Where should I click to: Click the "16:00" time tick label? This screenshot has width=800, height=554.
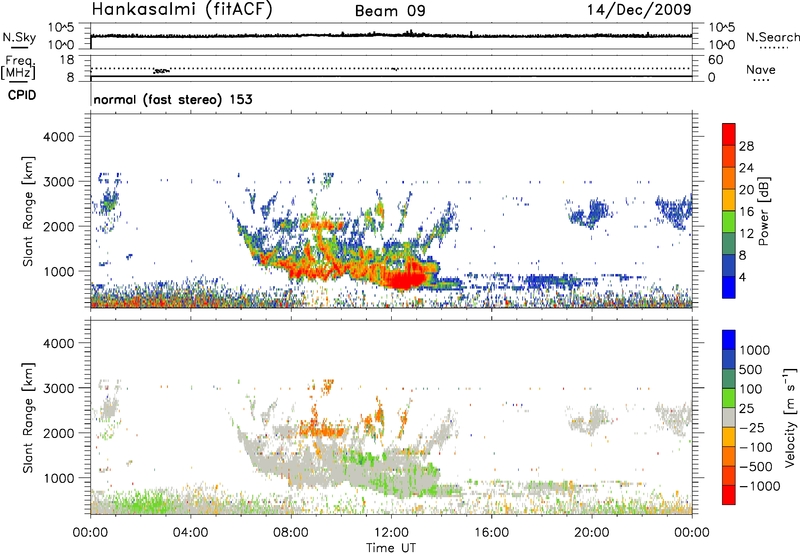[491, 533]
